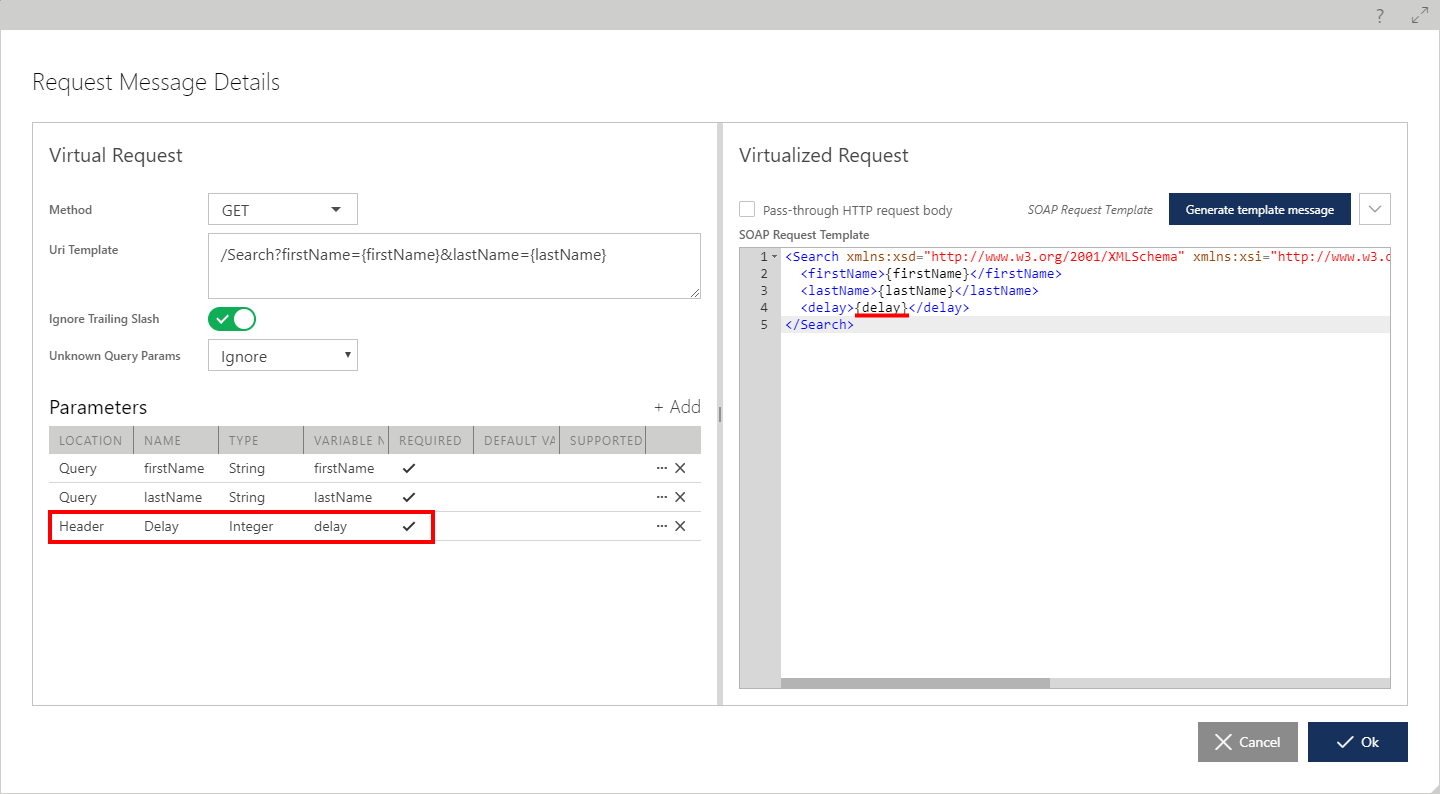Click the Uri Template text field
The height and width of the screenshot is (794, 1440).
[x=454, y=266]
